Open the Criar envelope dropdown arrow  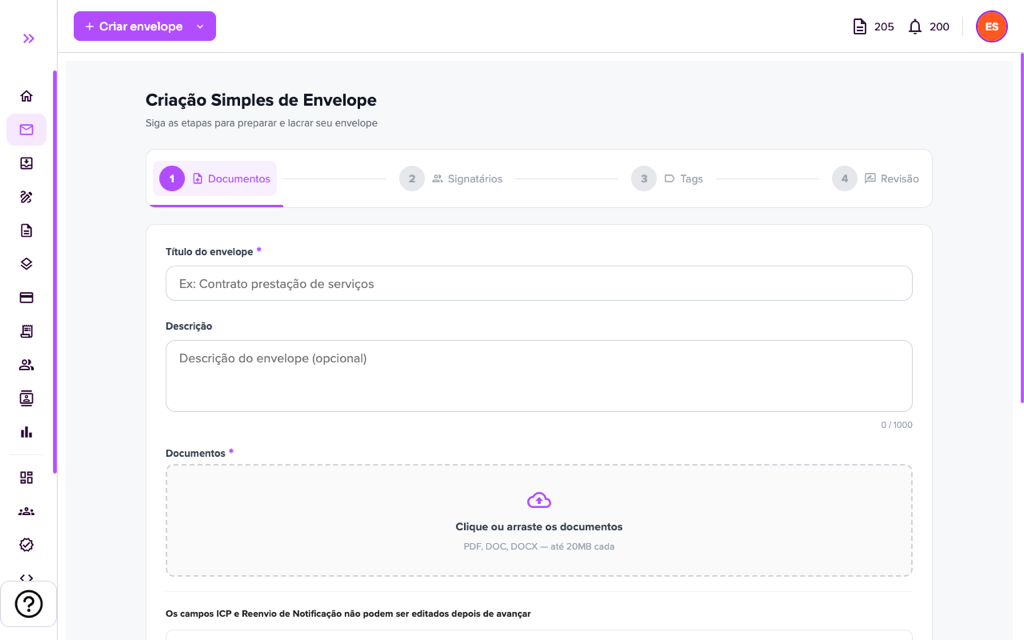pos(200,27)
